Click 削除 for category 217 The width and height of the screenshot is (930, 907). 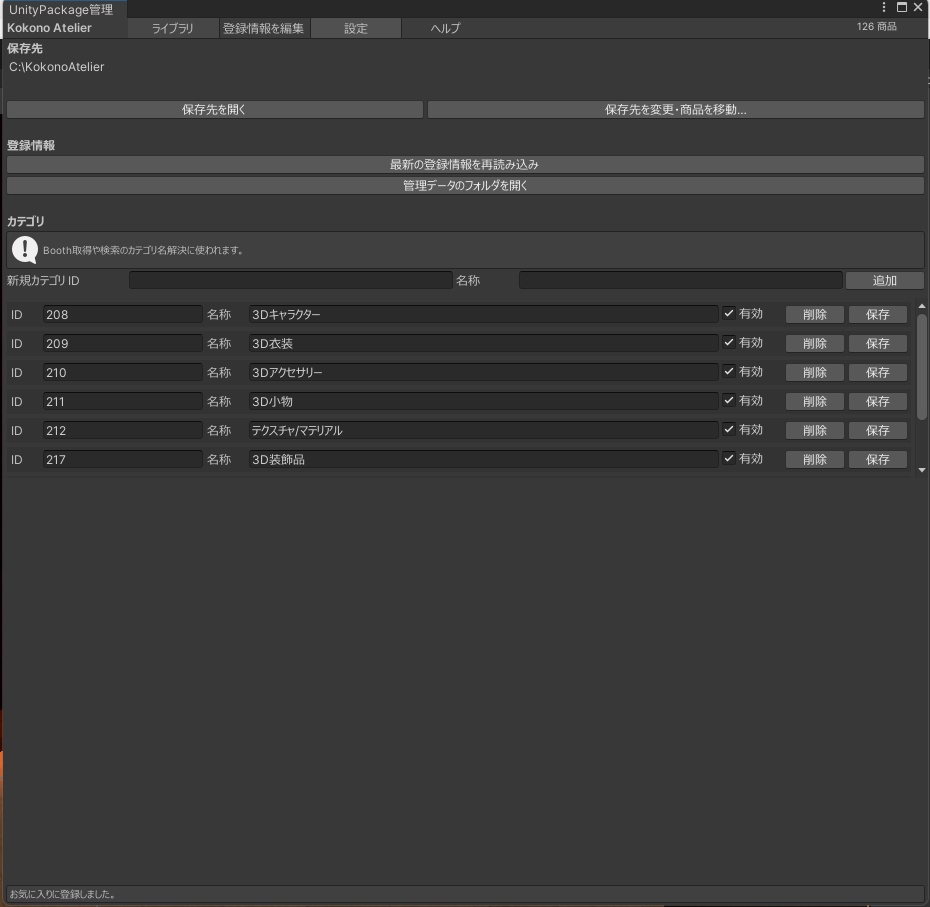click(814, 460)
